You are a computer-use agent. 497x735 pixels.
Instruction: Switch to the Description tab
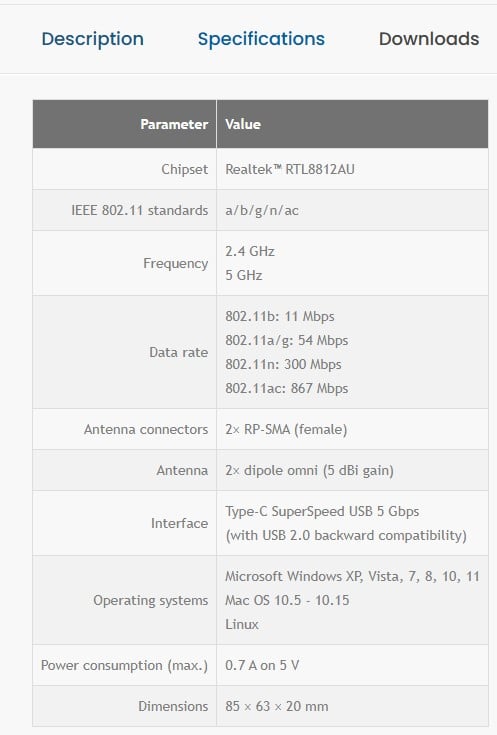[92, 39]
